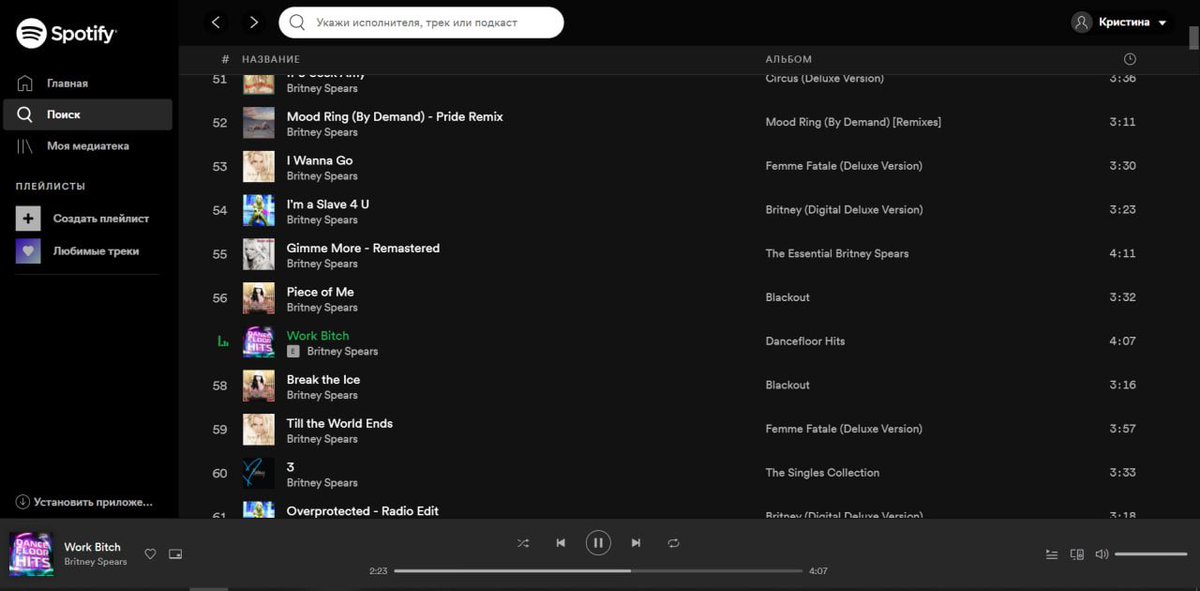Click the playing equalizer icon on row 57
1200x591 pixels.
(222, 342)
